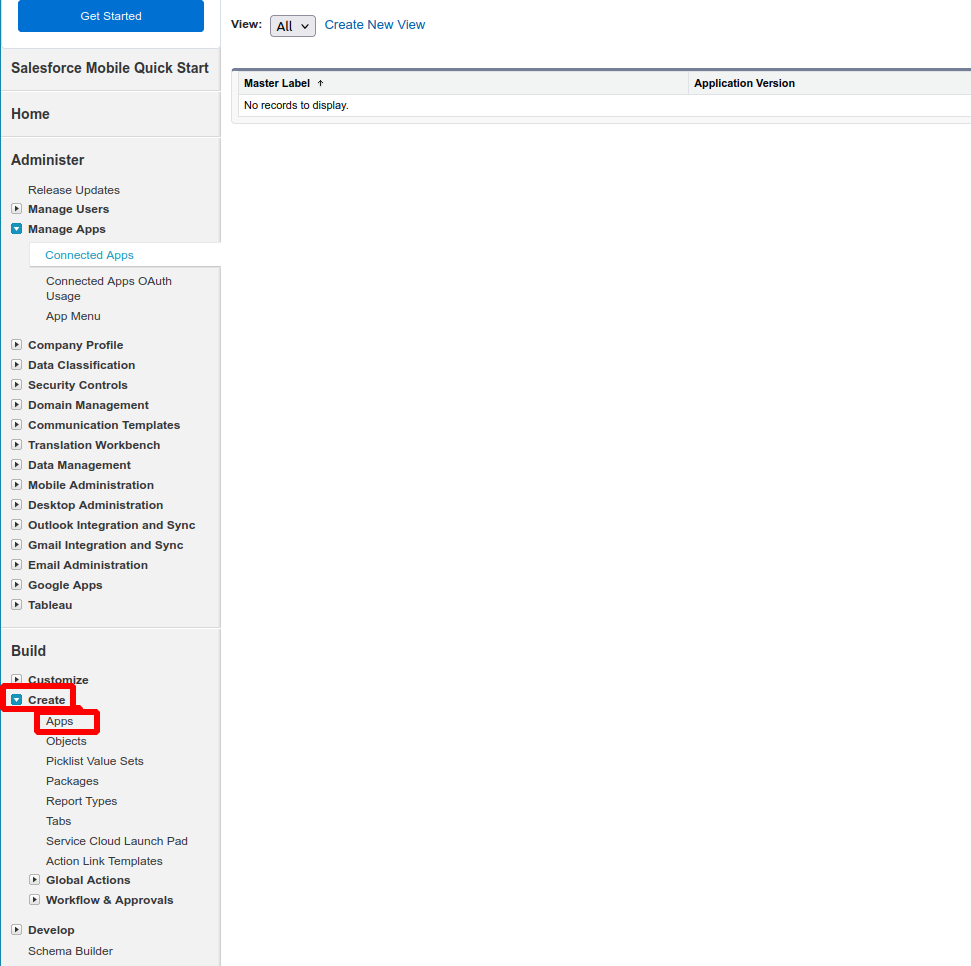Expand the Google Apps arrow
The width and height of the screenshot is (971, 966).
click(x=17, y=585)
